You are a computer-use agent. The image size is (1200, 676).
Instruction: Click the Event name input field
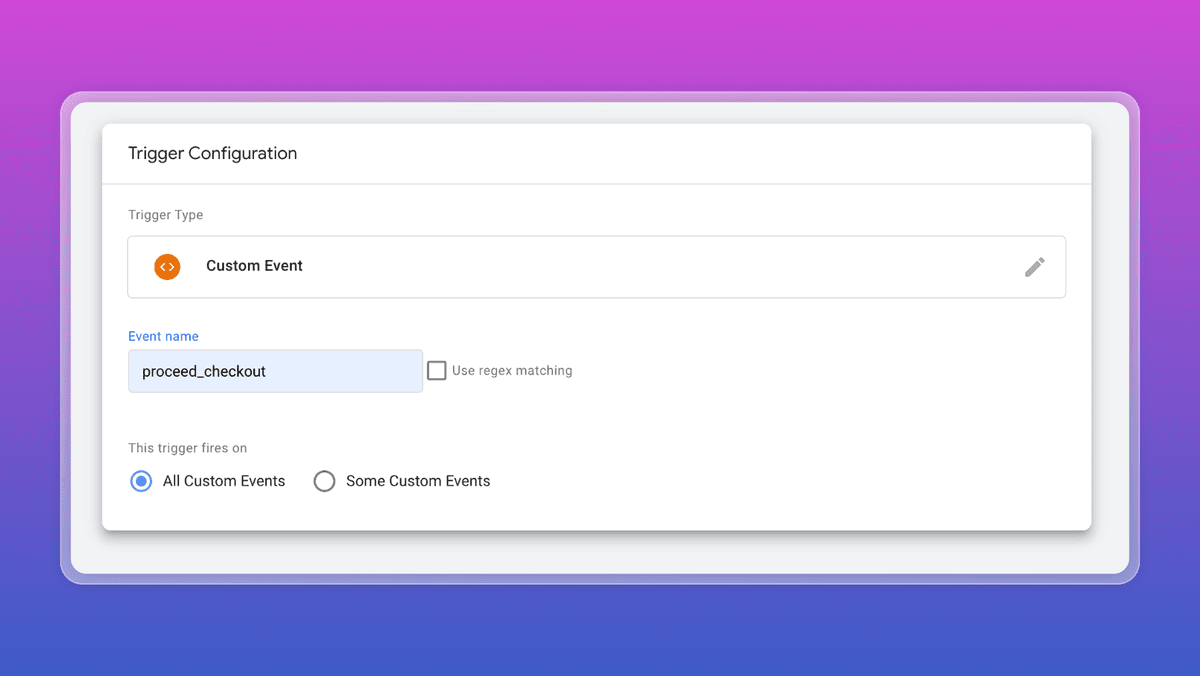[x=275, y=371]
